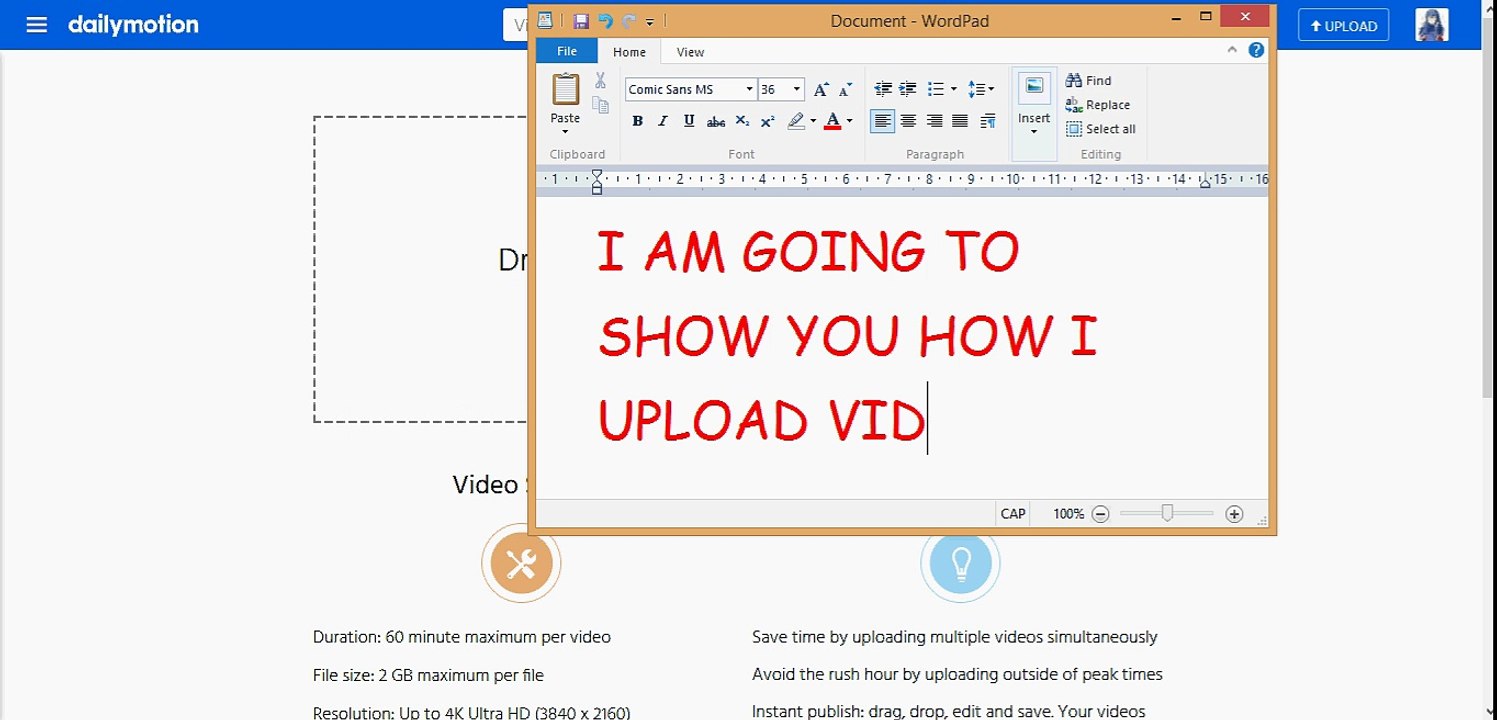Copy selection using the copy icon
Image resolution: width=1497 pixels, height=720 pixels.
pyautogui.click(x=600, y=104)
